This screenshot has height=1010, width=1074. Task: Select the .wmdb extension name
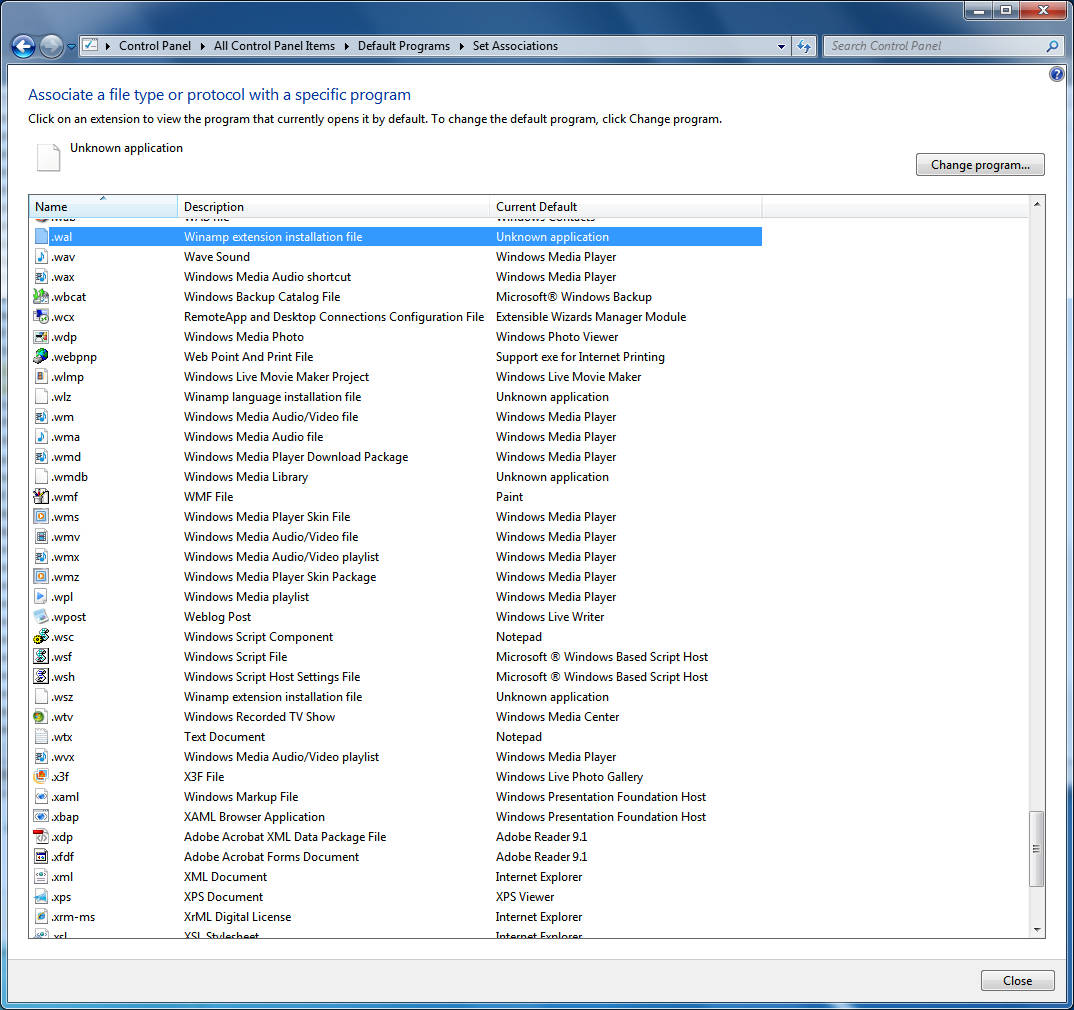tap(69, 477)
